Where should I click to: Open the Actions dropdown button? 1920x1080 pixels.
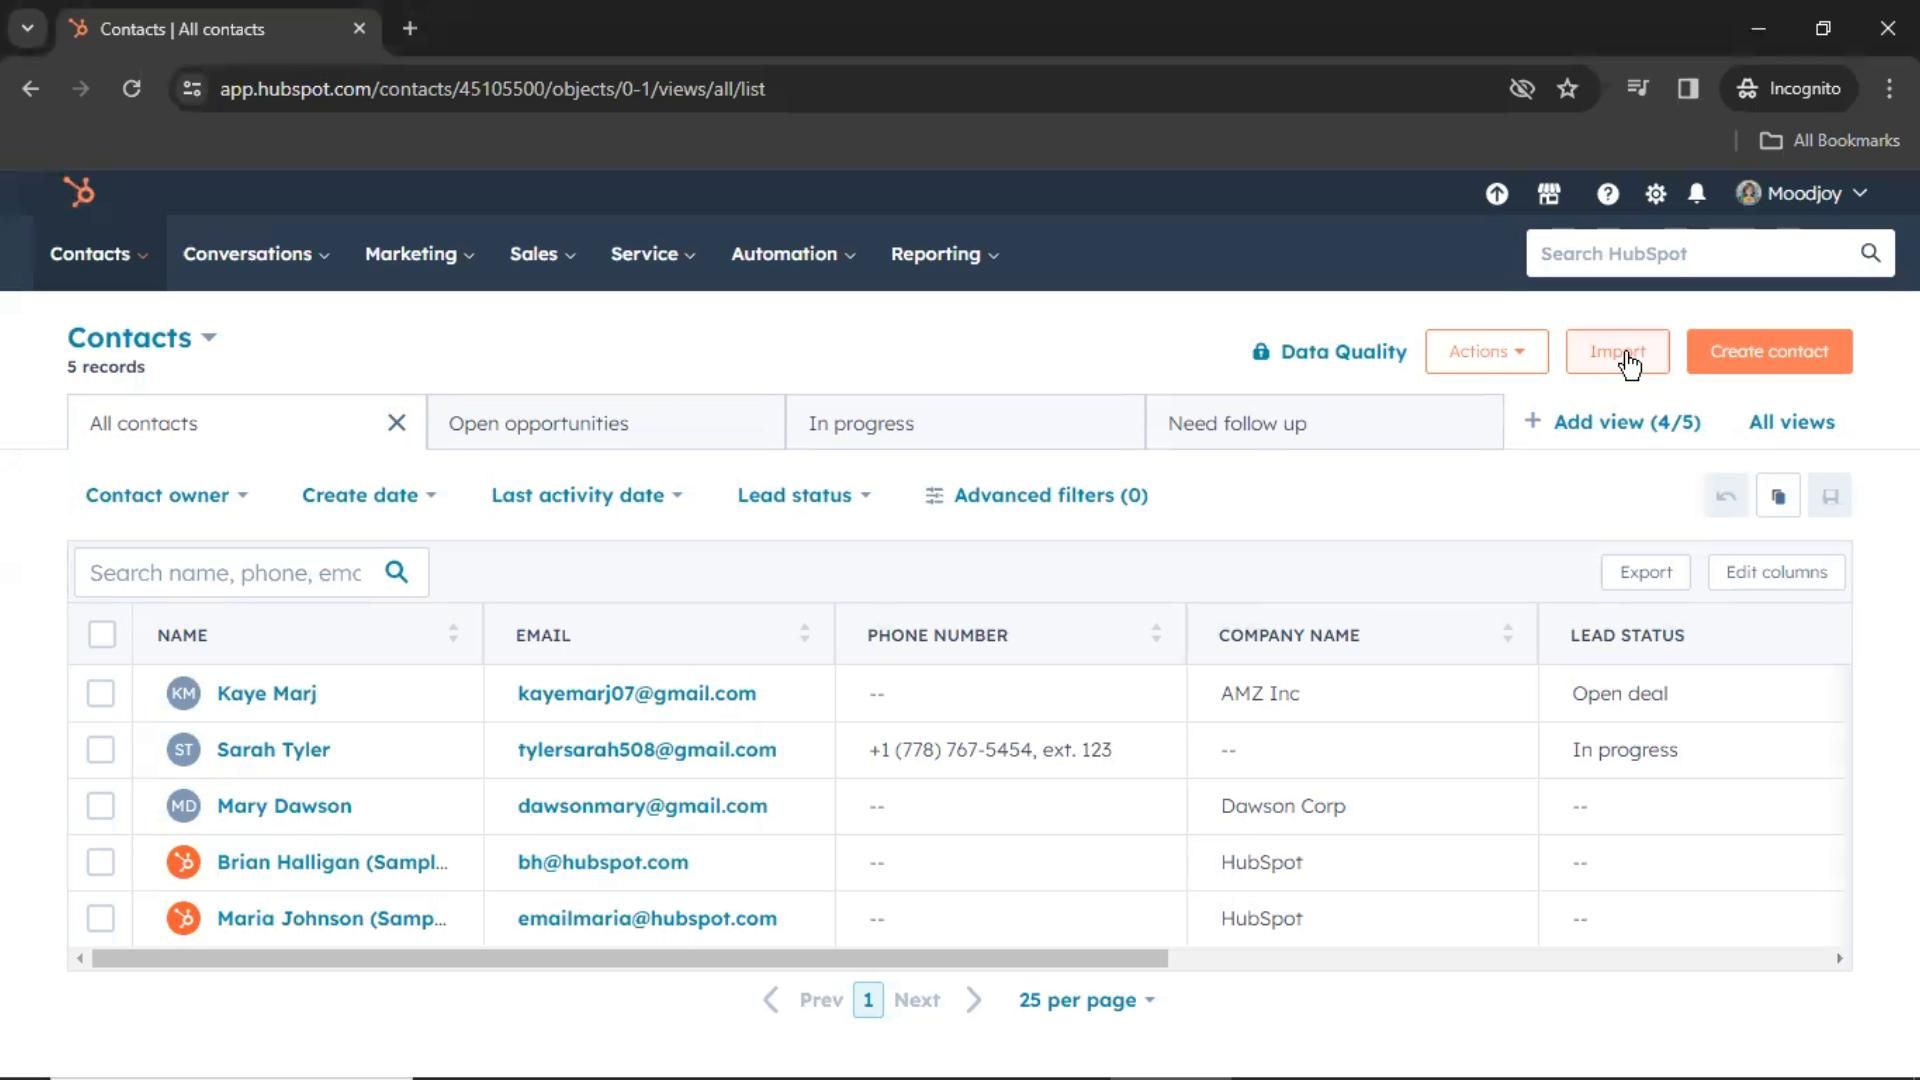tap(1486, 352)
